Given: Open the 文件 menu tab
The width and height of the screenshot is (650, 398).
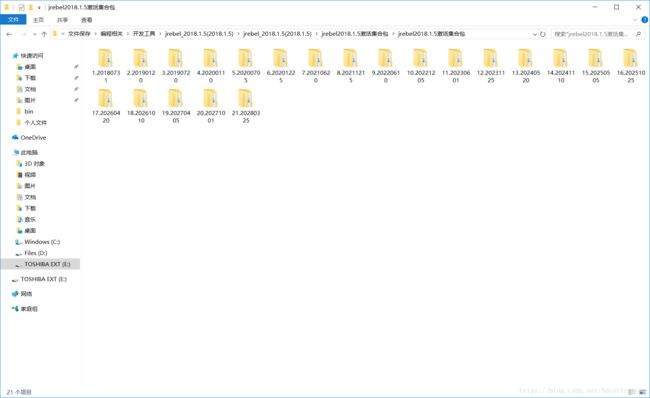Looking at the screenshot, I should pos(13,19).
